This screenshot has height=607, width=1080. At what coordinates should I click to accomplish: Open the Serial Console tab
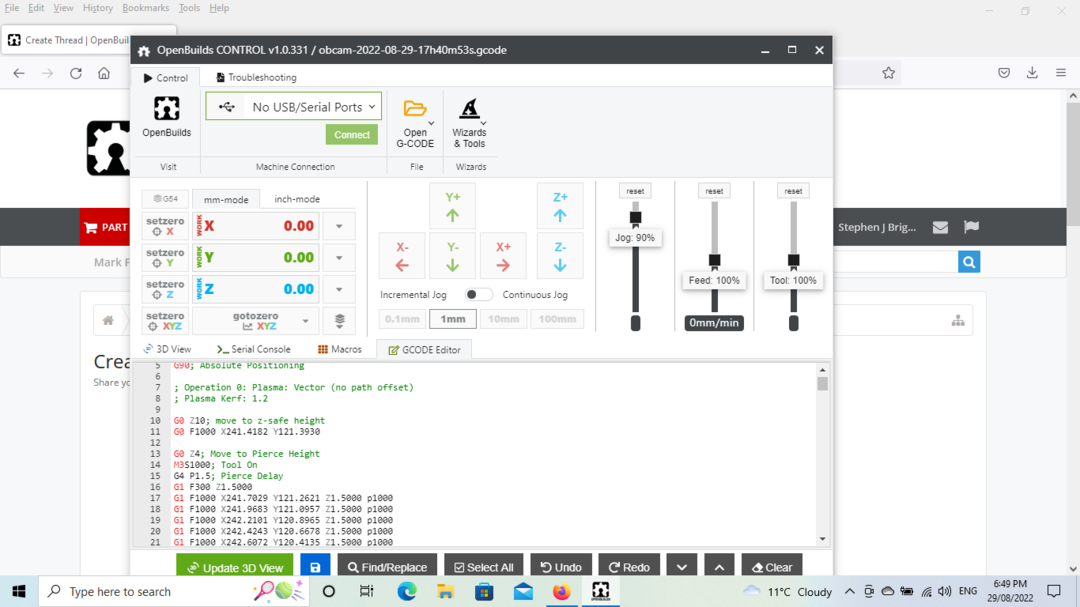pos(253,349)
